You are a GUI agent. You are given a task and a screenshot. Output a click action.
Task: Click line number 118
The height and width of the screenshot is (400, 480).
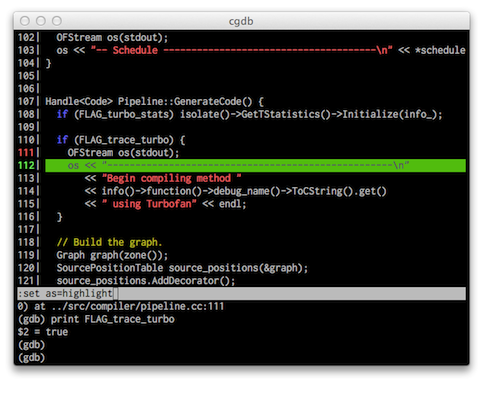26,242
